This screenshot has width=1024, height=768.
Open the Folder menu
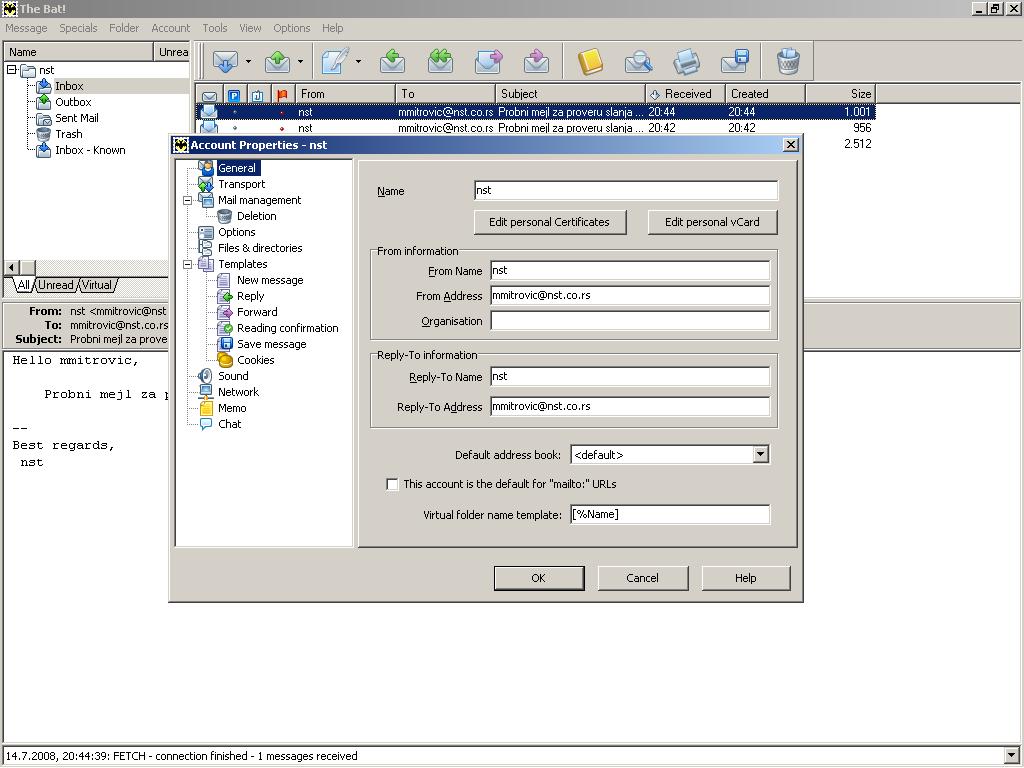pos(124,28)
